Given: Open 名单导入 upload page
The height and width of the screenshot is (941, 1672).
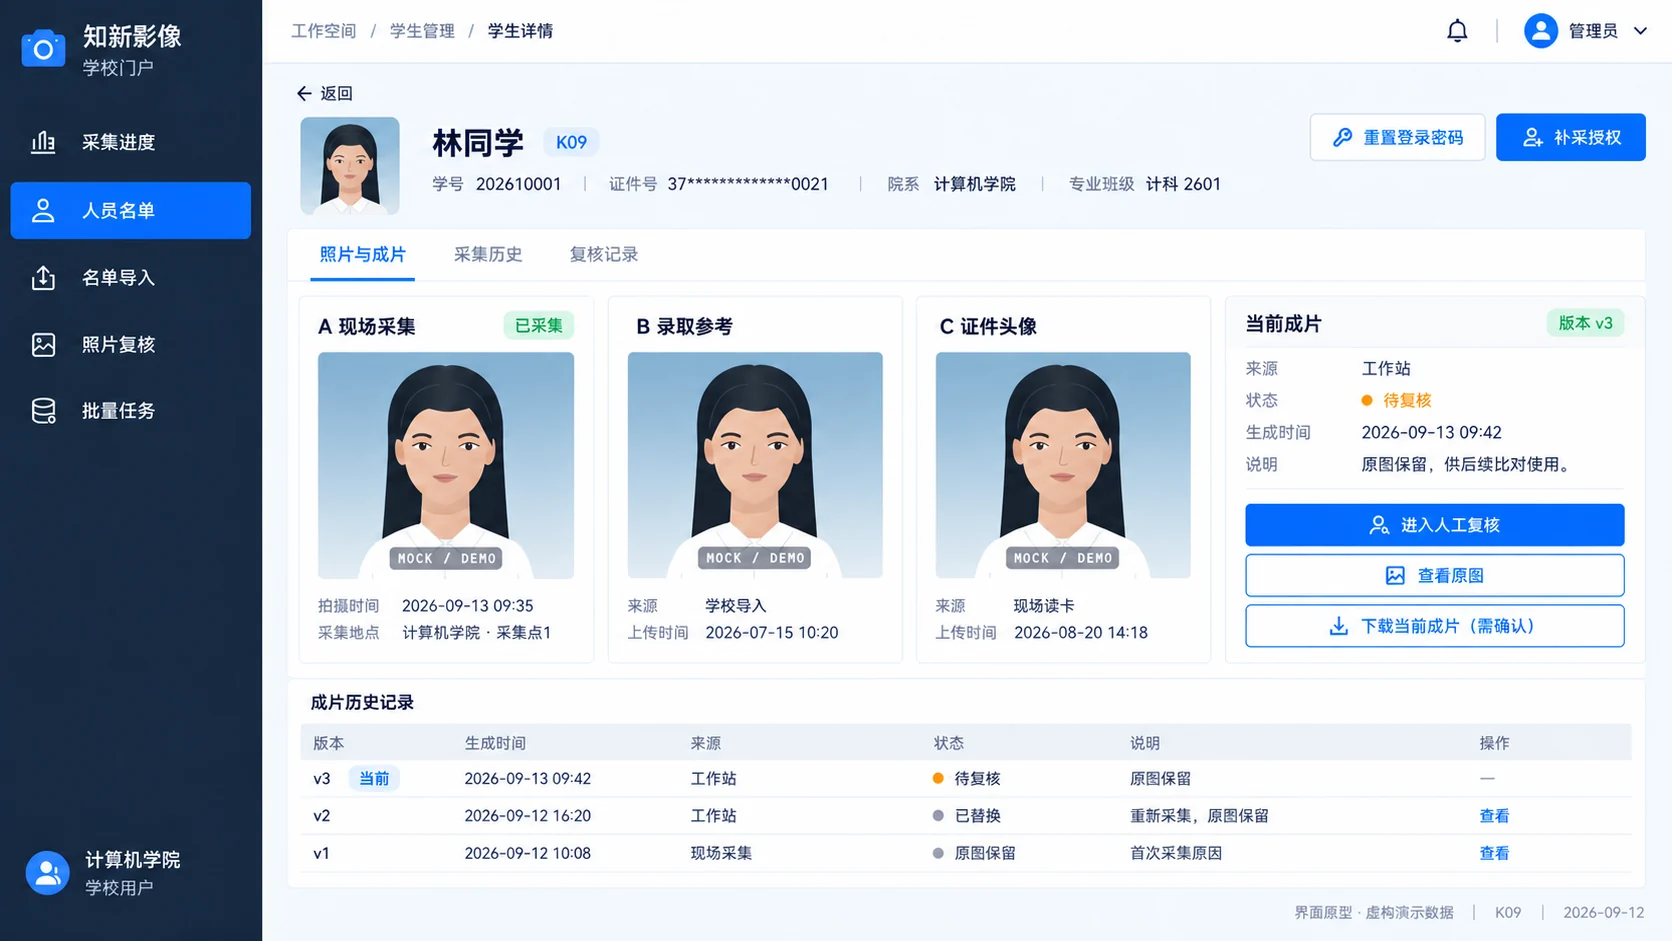Looking at the screenshot, I should 130,277.
